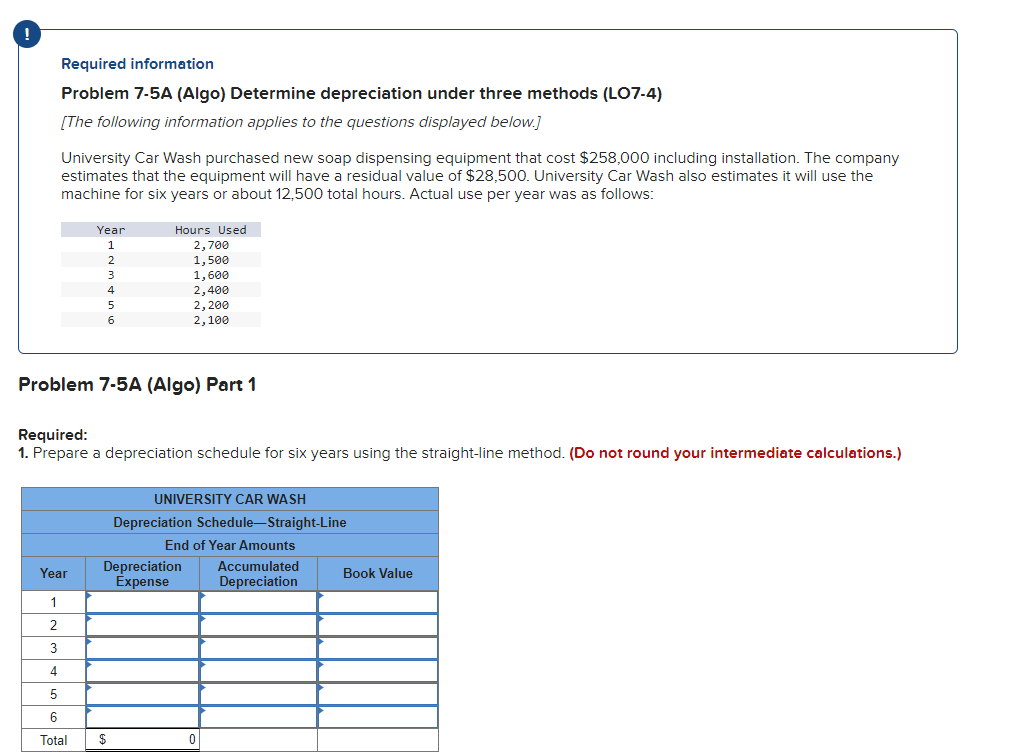This screenshot has height=752, width=1011.
Task: Select Year 1 Depreciation Expense input field
Action: coord(142,601)
